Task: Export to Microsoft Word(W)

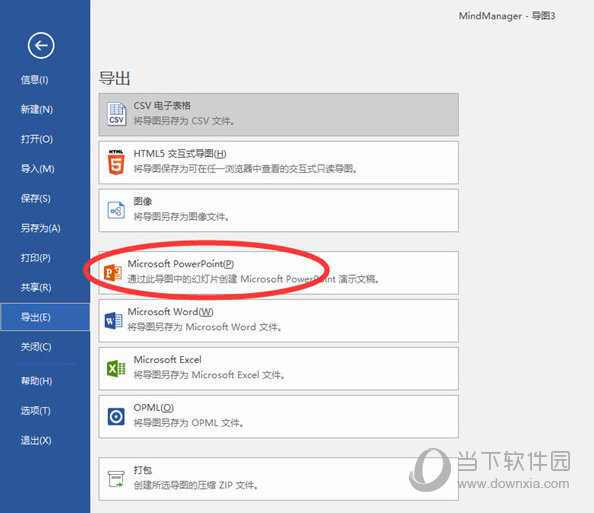Action: (278, 321)
